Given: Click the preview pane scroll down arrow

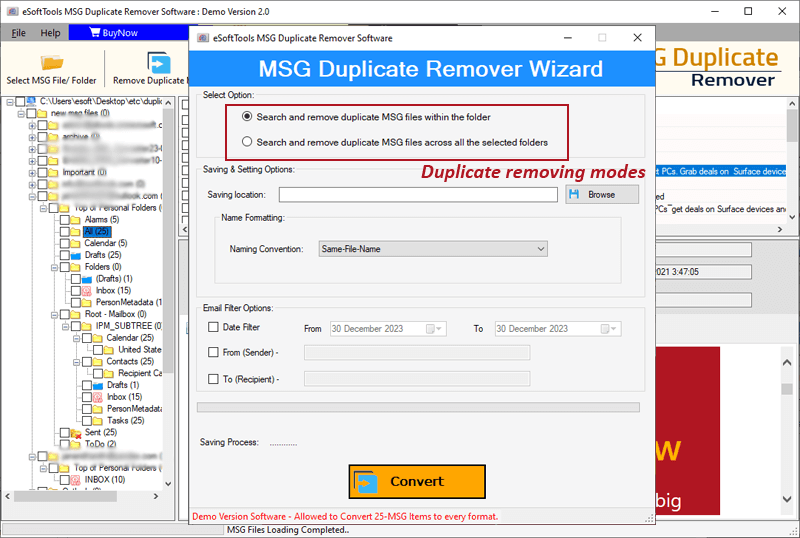Looking at the screenshot, I should [787, 499].
